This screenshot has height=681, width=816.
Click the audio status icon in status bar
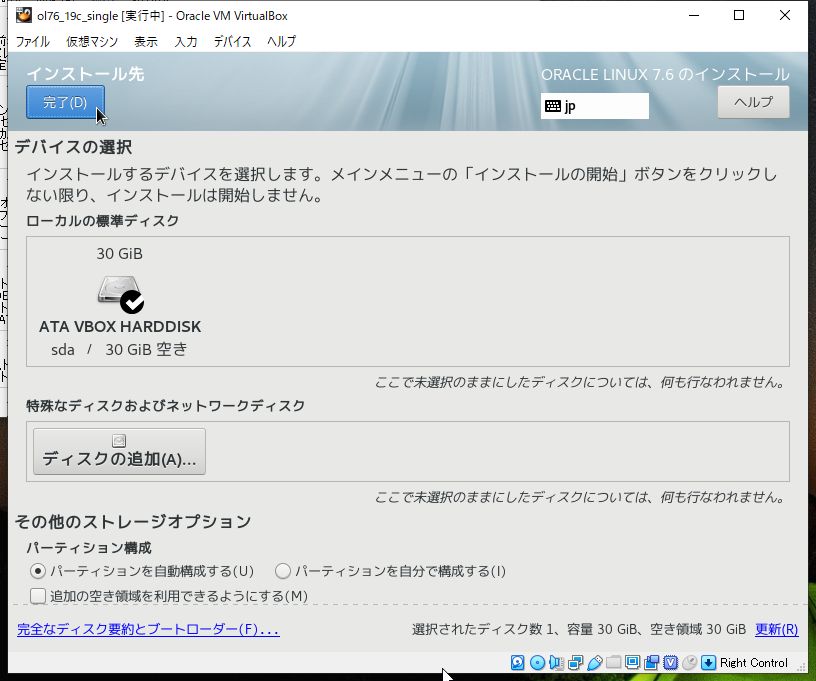(x=555, y=662)
